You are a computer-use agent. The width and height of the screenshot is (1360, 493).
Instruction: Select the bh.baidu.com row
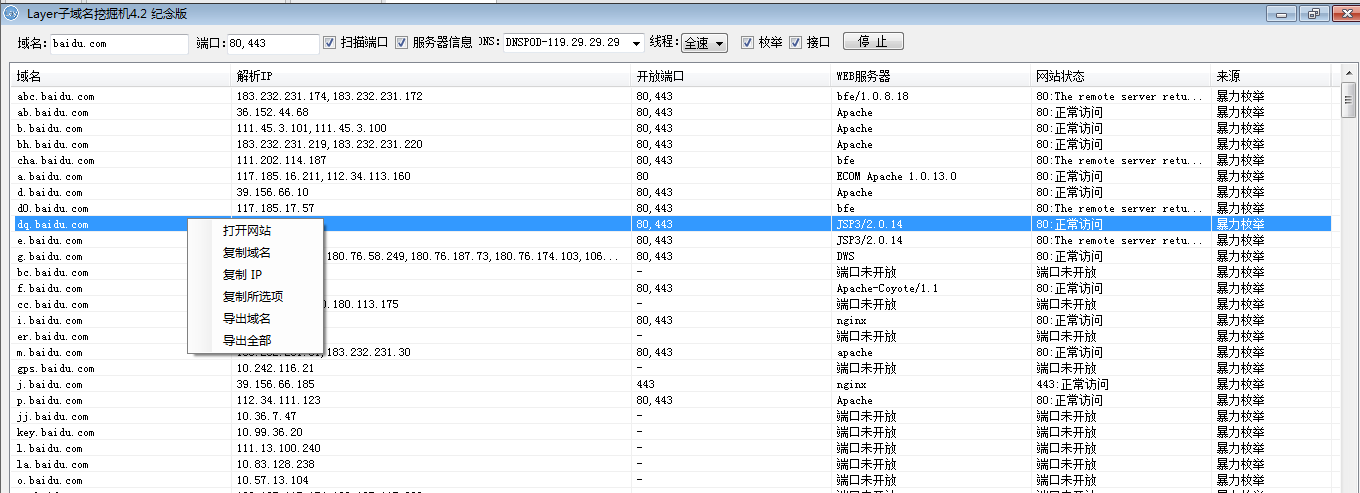click(x=671, y=144)
